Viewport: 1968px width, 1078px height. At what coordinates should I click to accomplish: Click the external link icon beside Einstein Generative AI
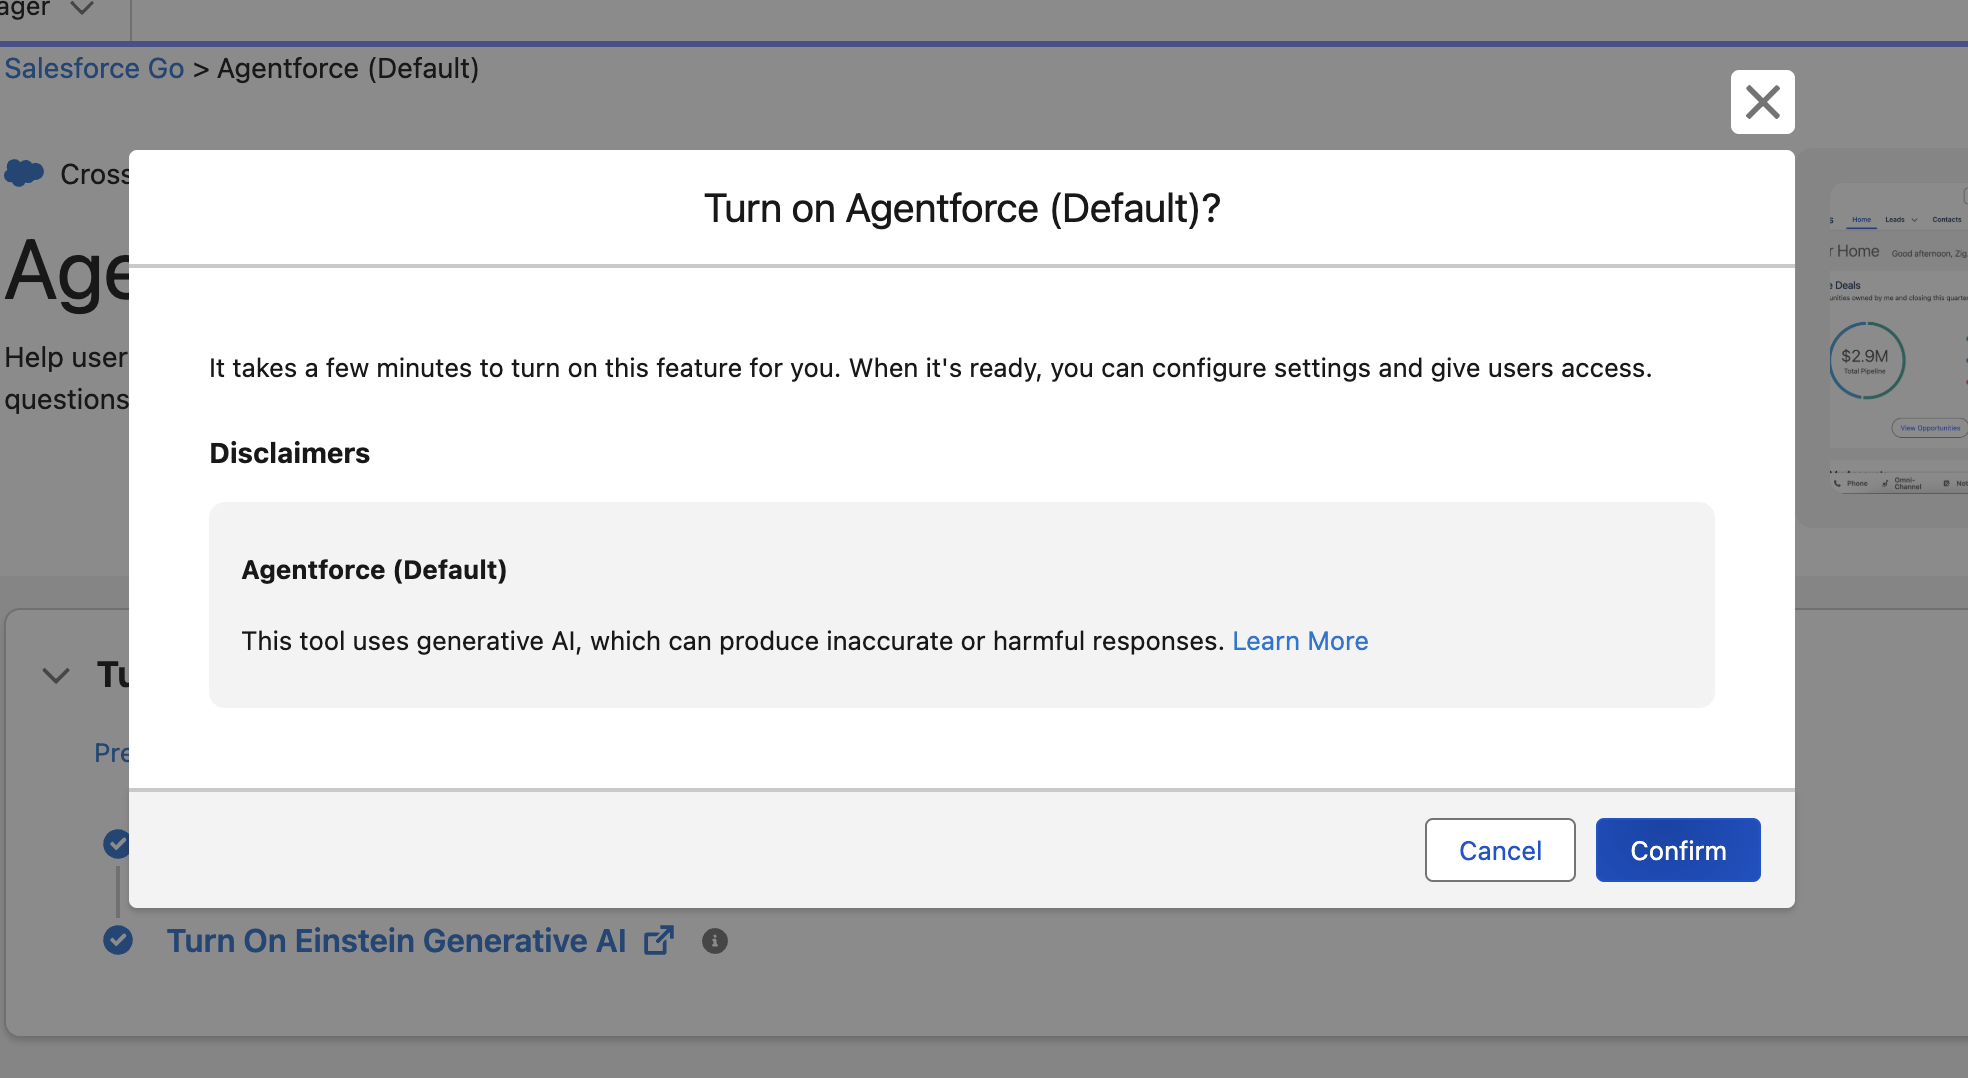658,941
